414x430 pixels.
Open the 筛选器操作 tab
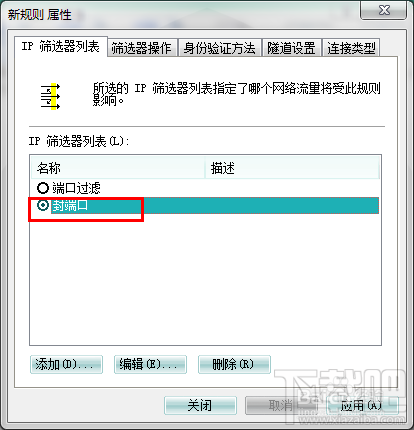point(142,48)
